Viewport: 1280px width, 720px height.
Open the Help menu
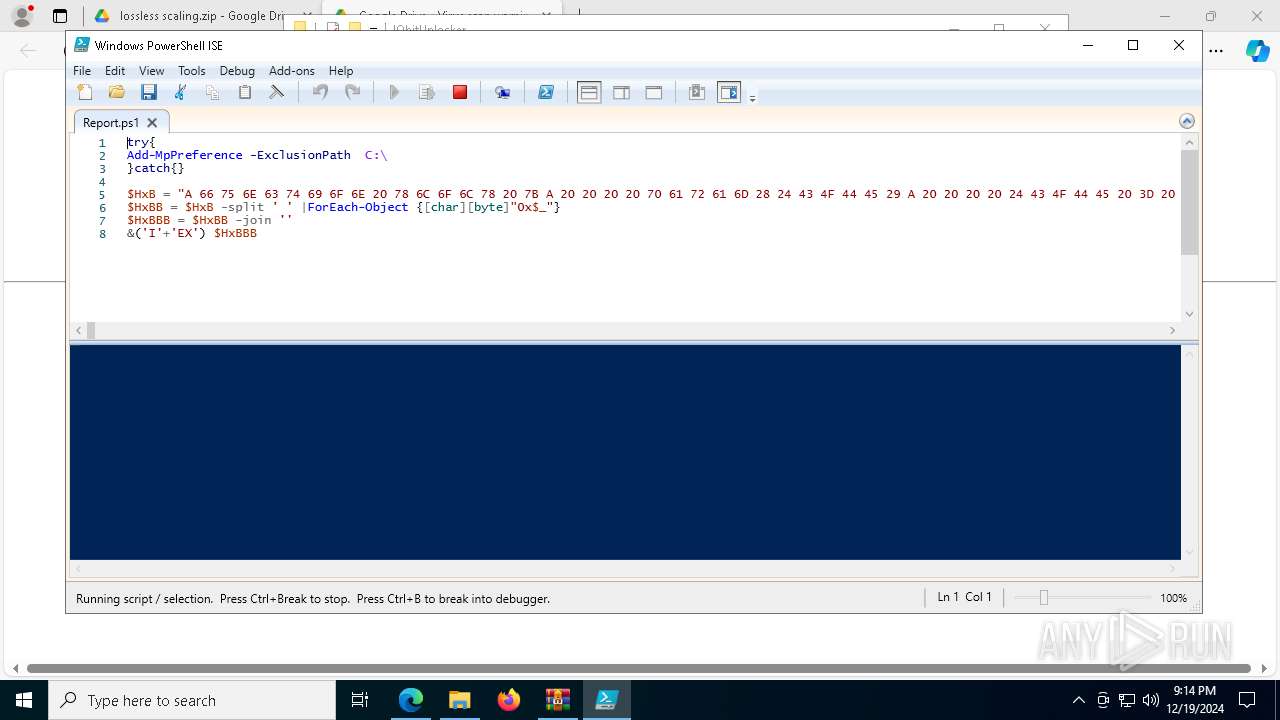coord(341,71)
